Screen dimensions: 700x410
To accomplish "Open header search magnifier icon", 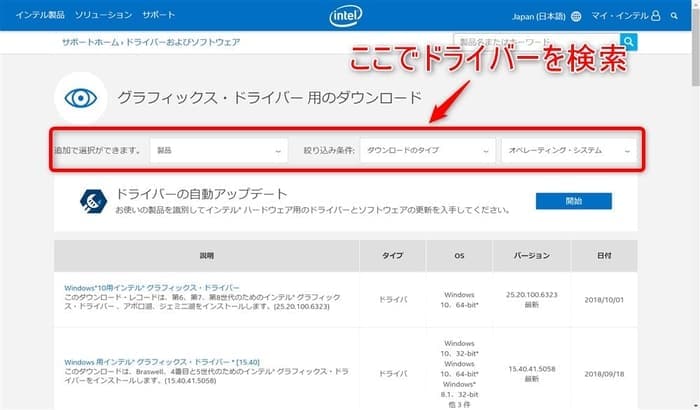I will 674,16.
